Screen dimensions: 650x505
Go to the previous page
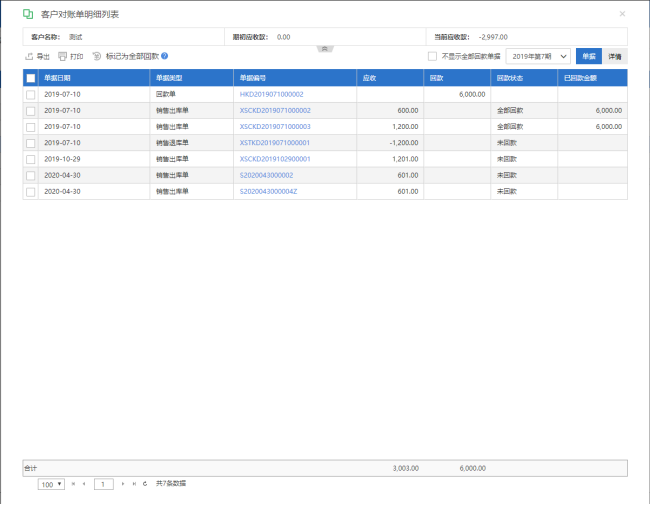(84, 484)
